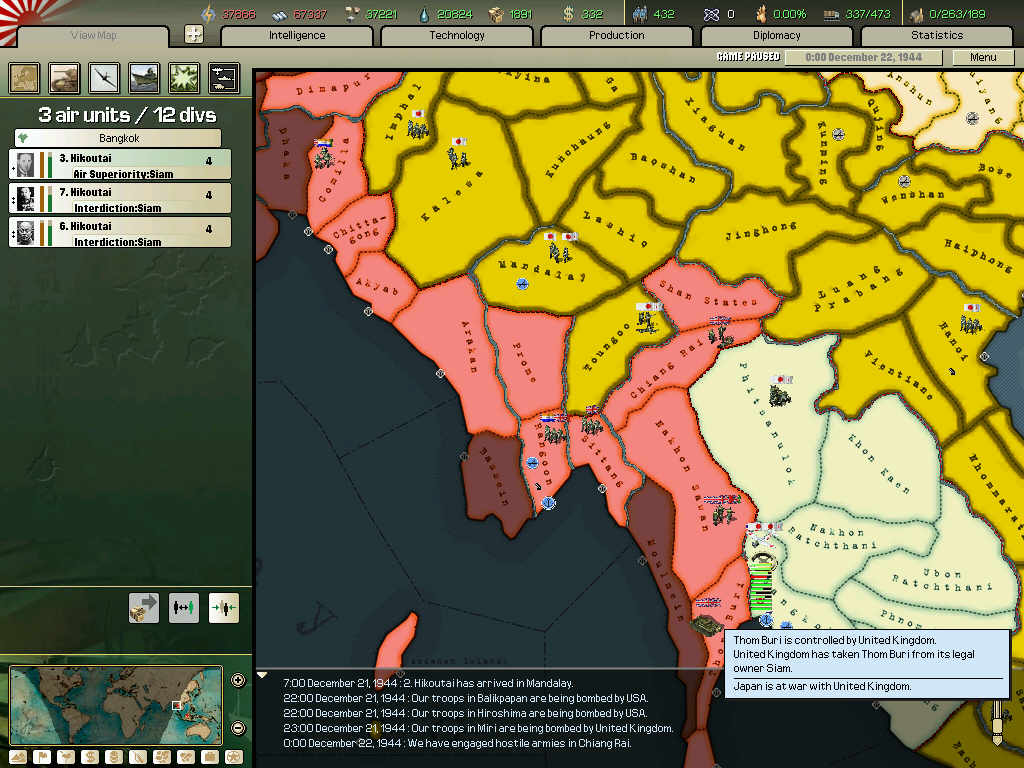Open the province map portrait icon
1024x768 pixels.
[x=24, y=78]
